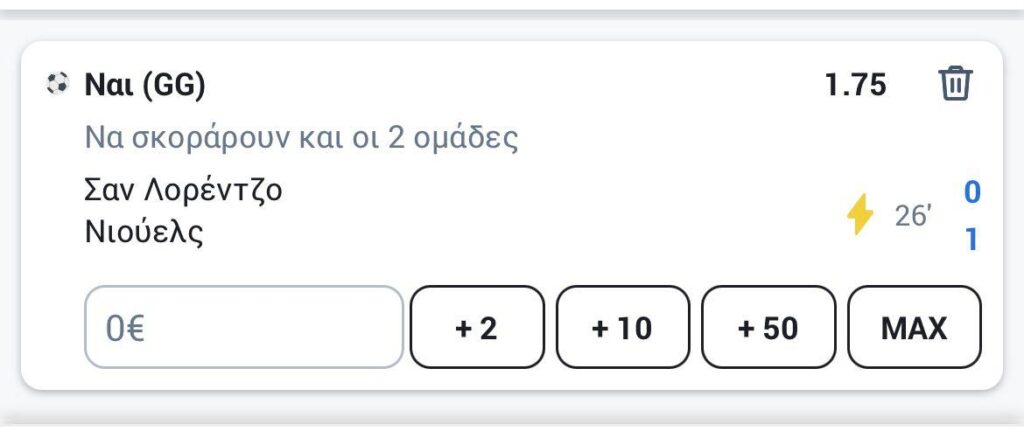
Task: Add 2 euros with the + 2 button
Action: [x=477, y=327]
